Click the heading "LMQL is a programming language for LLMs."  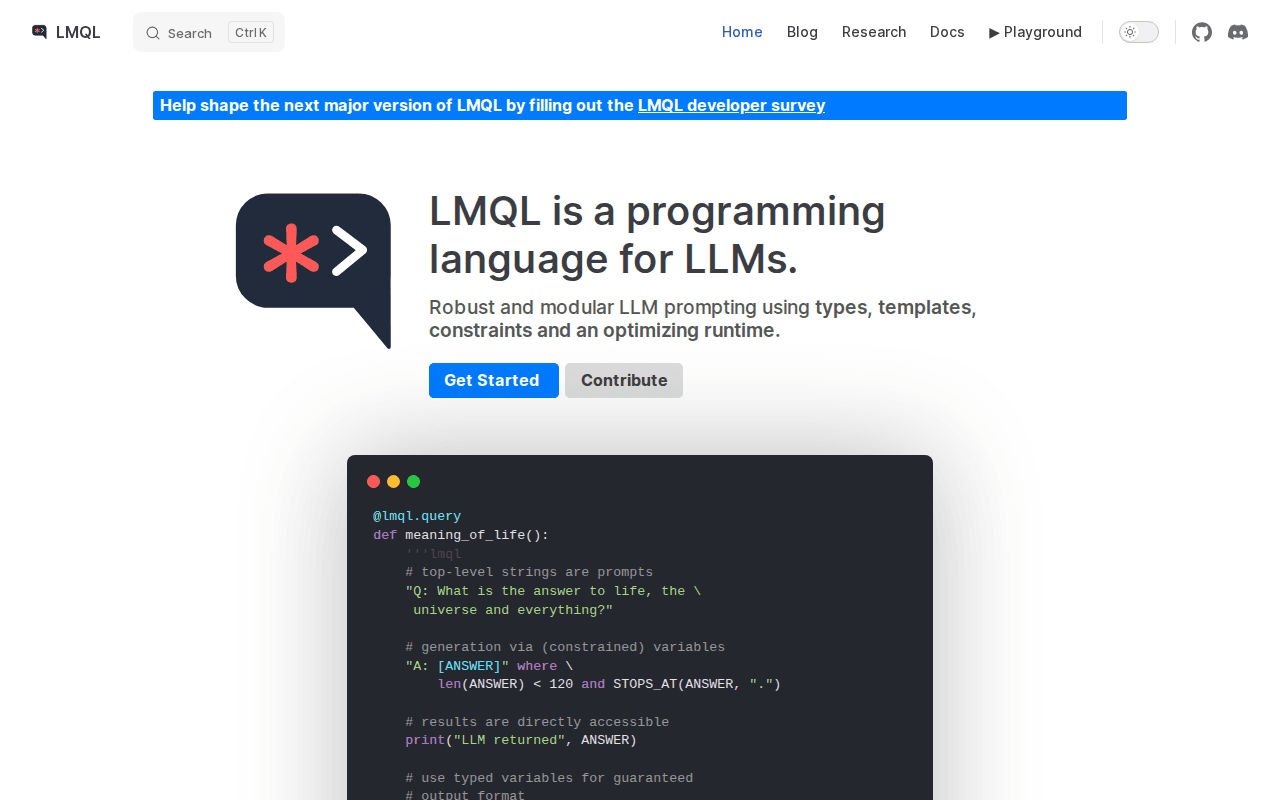(657, 235)
